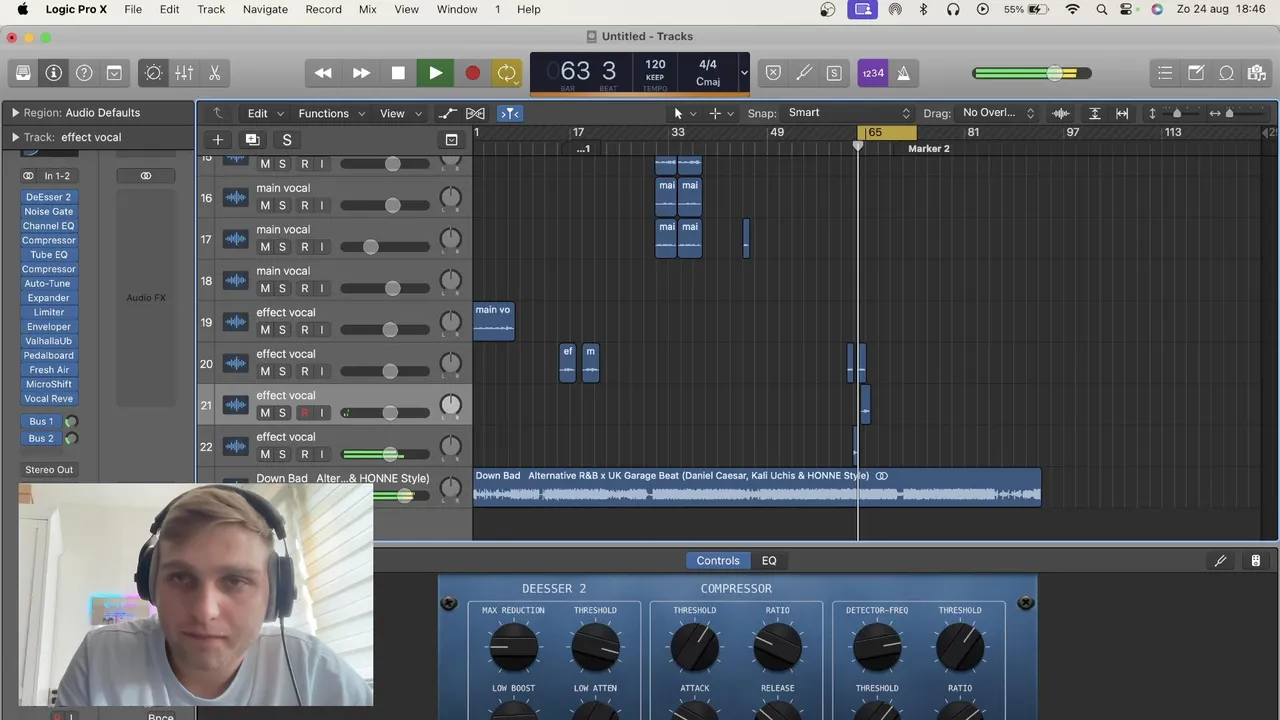Open the Library panel icon

(x=23, y=73)
